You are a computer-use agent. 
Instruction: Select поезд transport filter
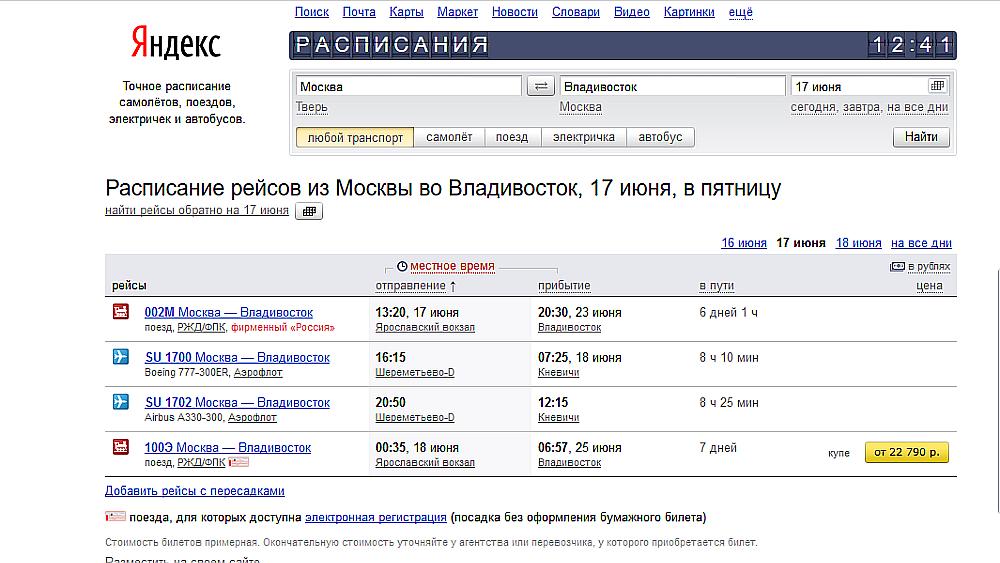(x=512, y=137)
